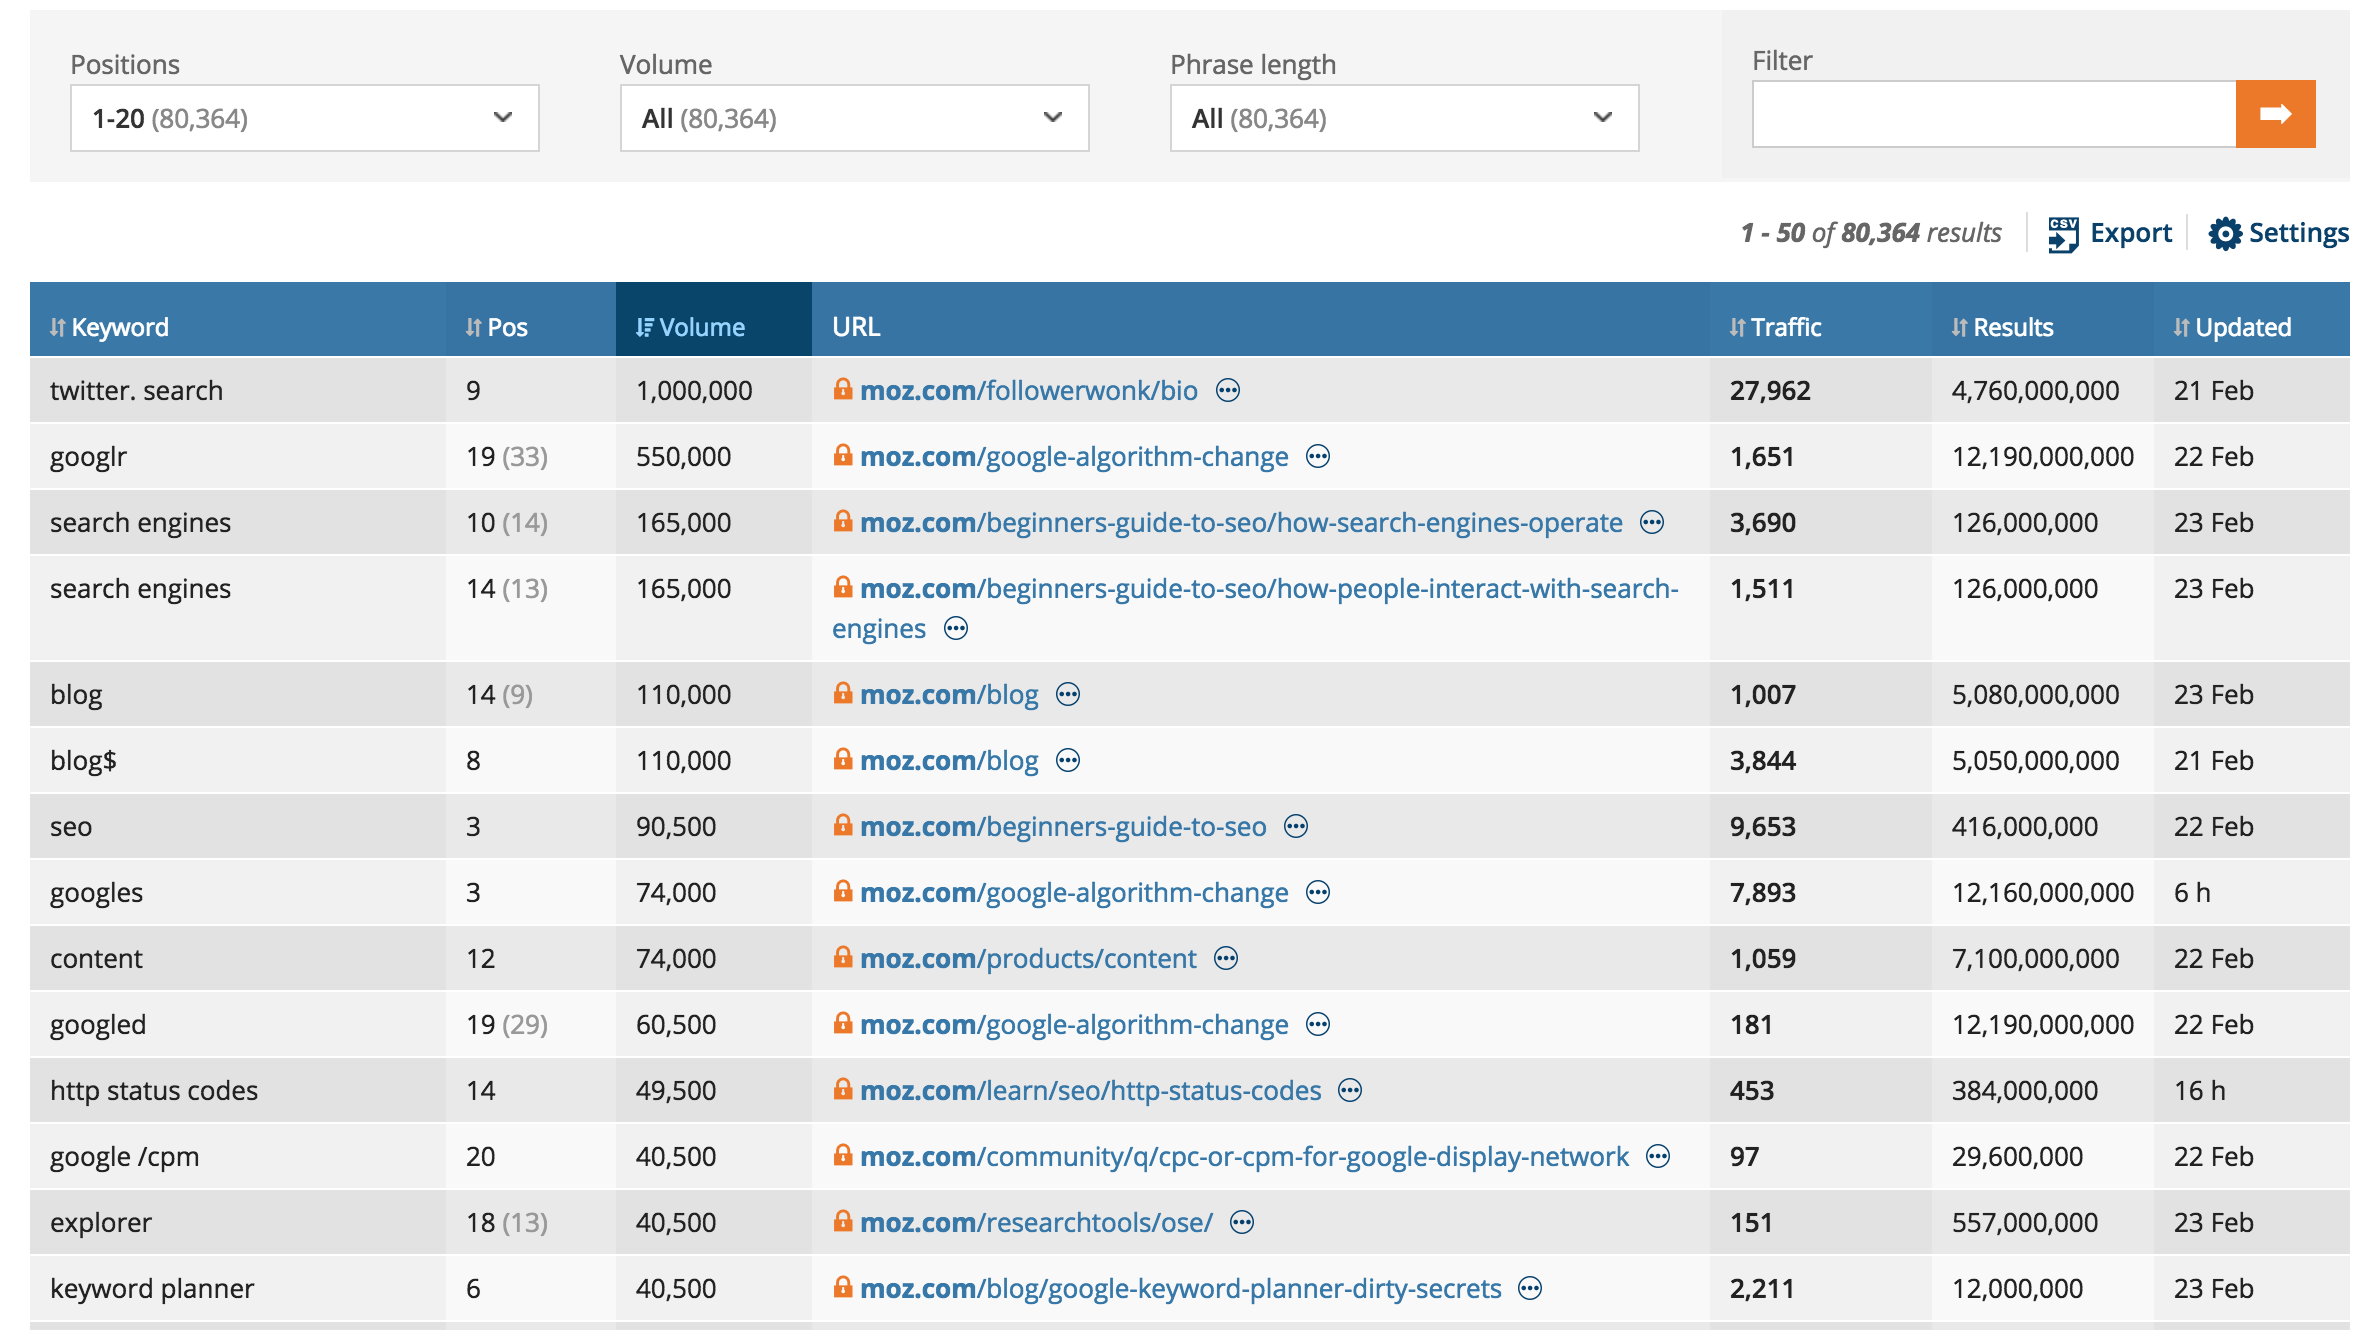Click options icon on the seo row
The width and height of the screenshot is (2366, 1330).
1296,826
